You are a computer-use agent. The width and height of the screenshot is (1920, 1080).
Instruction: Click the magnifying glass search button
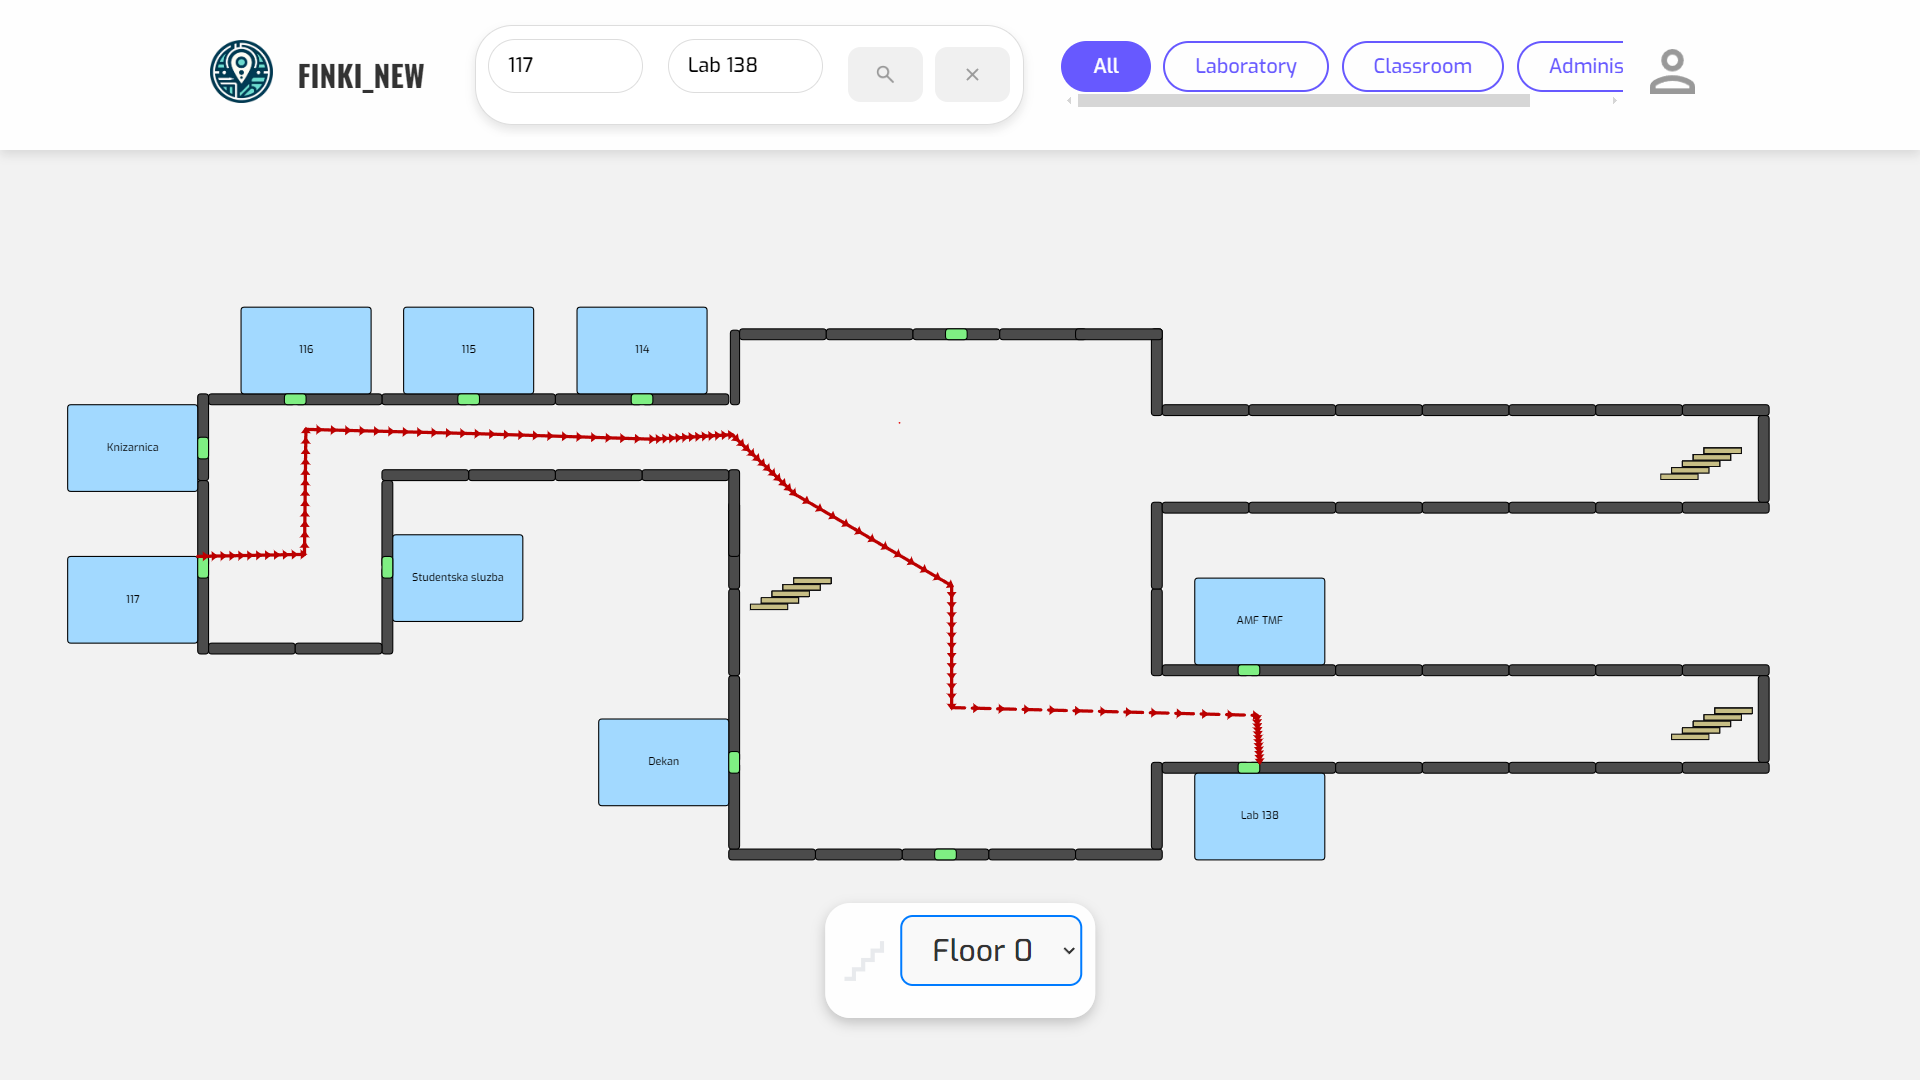884,74
